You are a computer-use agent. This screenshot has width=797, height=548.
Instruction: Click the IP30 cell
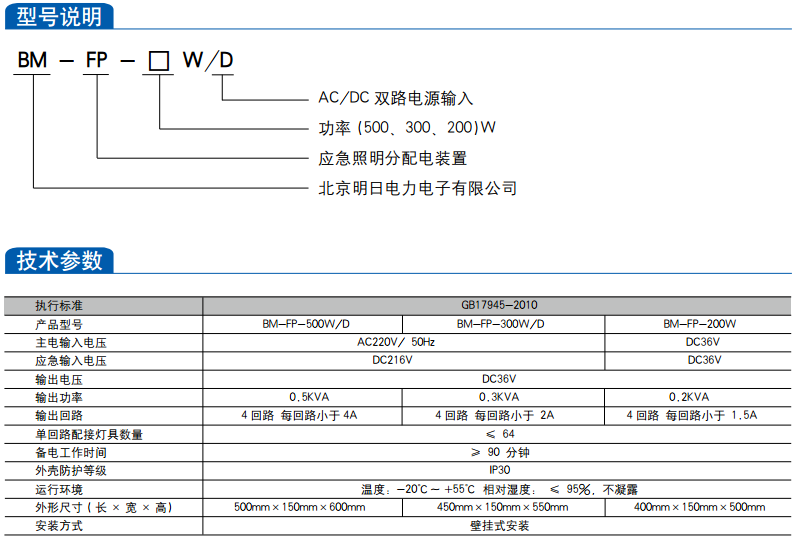coord(499,470)
